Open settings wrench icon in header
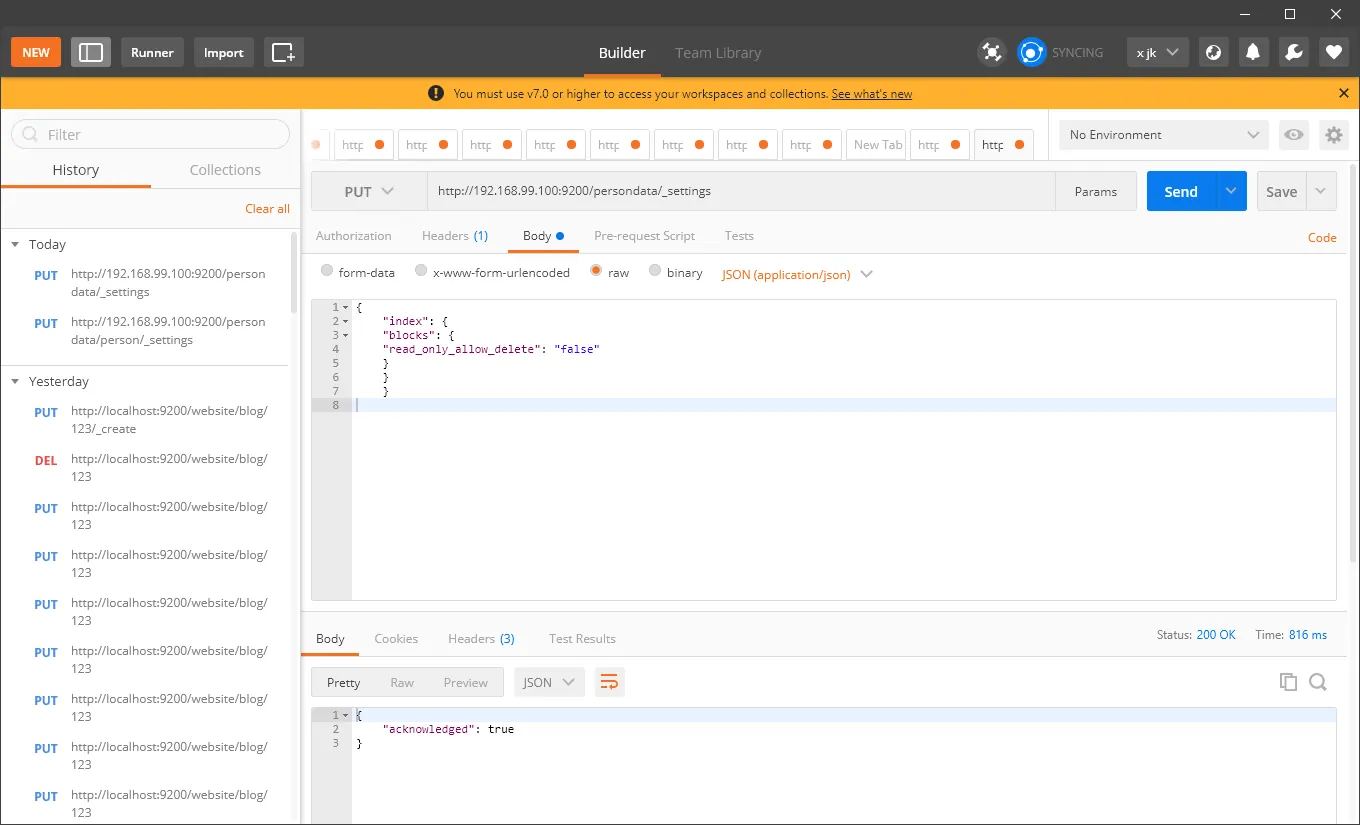The height and width of the screenshot is (825, 1360). coord(1294,52)
